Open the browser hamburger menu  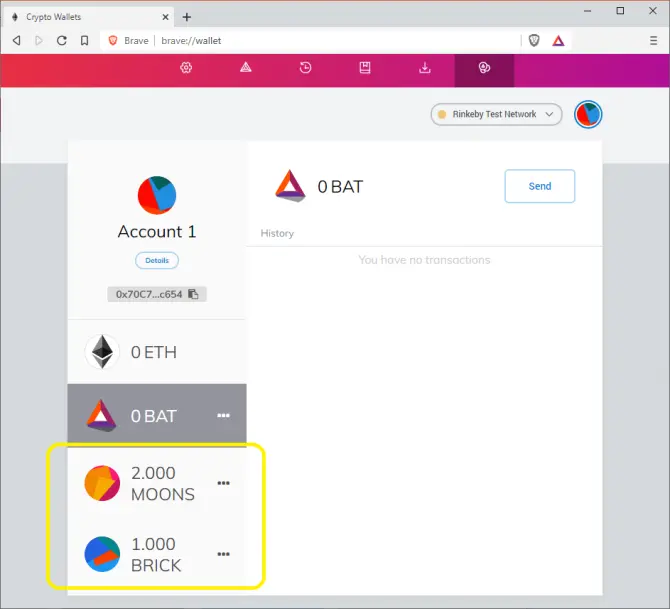653,41
